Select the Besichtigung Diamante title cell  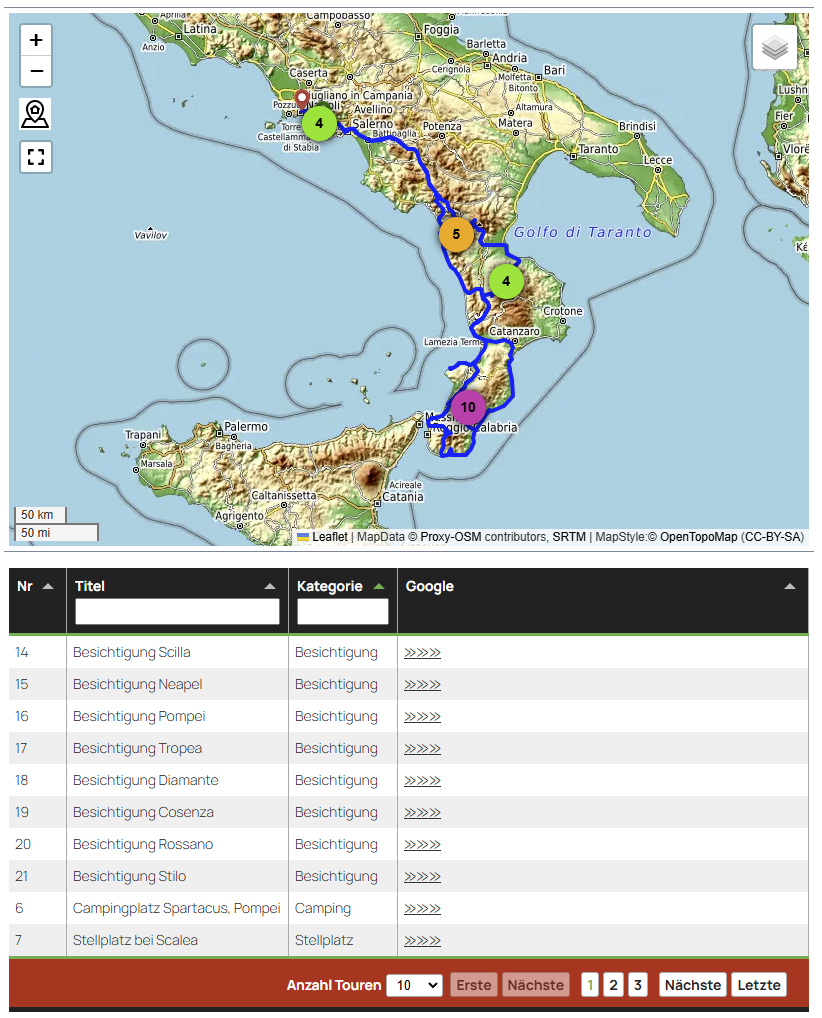177,780
